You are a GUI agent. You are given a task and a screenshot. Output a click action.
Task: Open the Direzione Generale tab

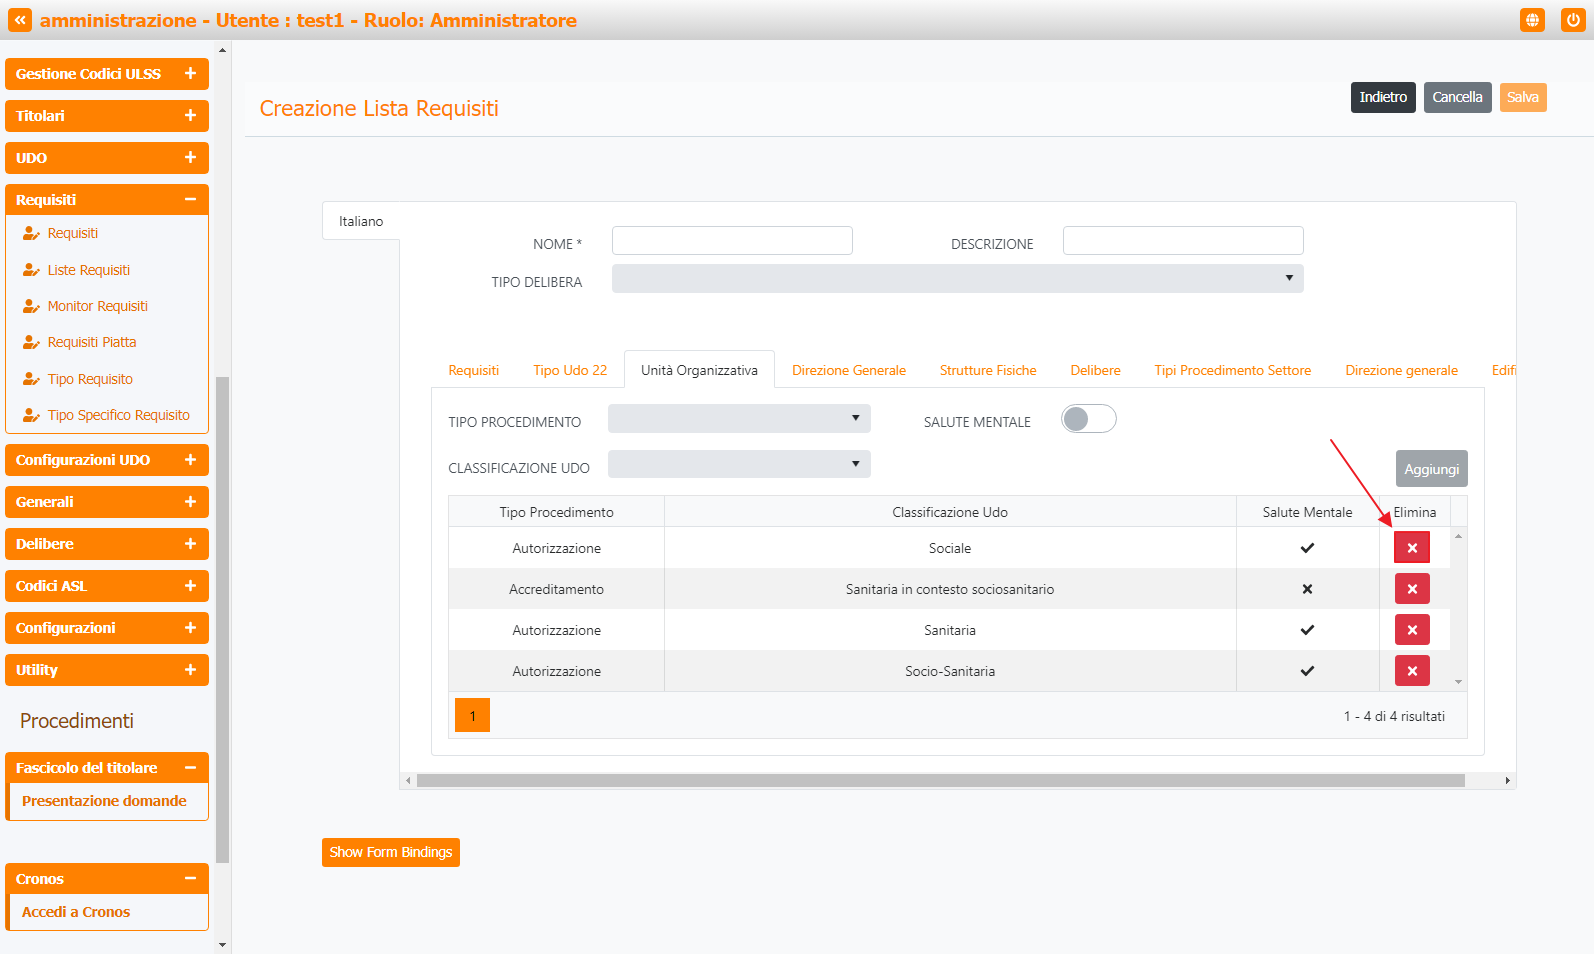(849, 370)
